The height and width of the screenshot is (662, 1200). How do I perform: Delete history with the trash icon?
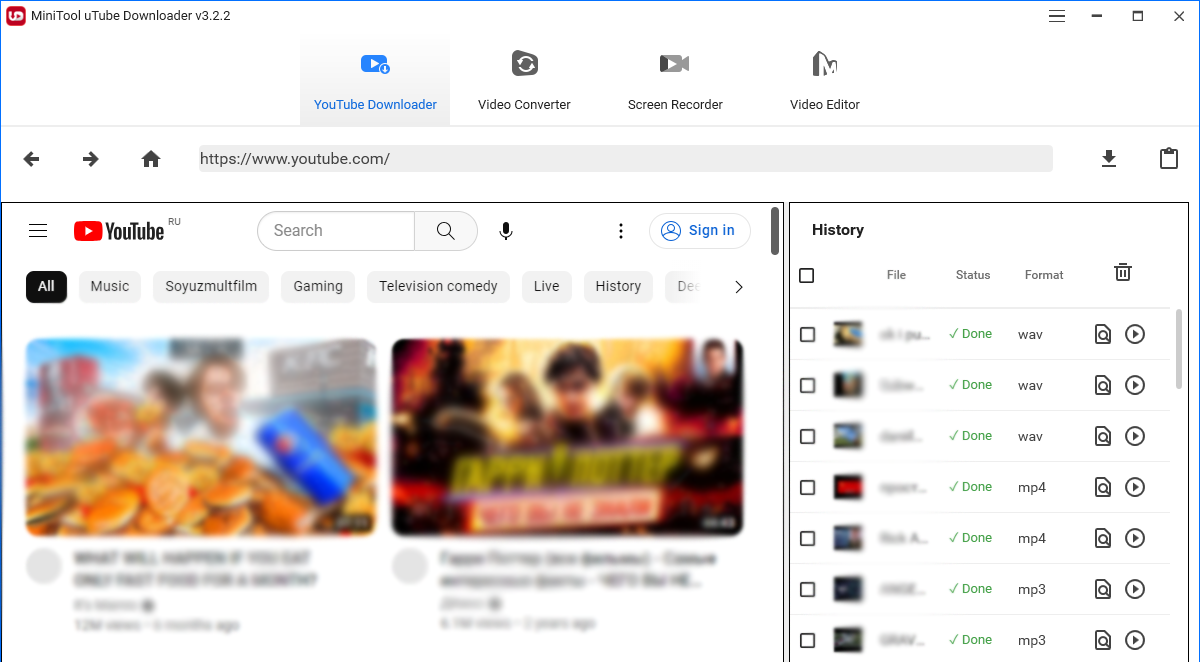pyautogui.click(x=1123, y=272)
